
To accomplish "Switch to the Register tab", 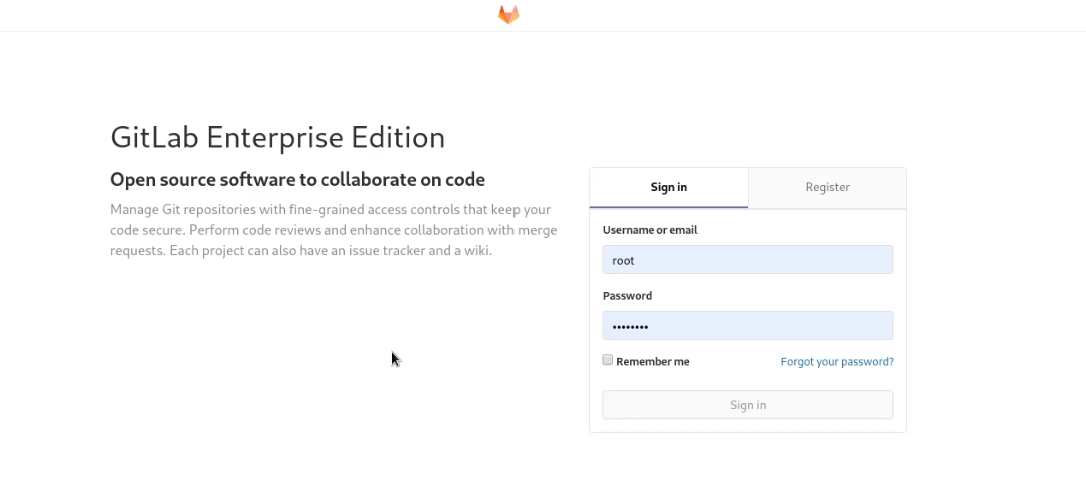I will tap(827, 187).
